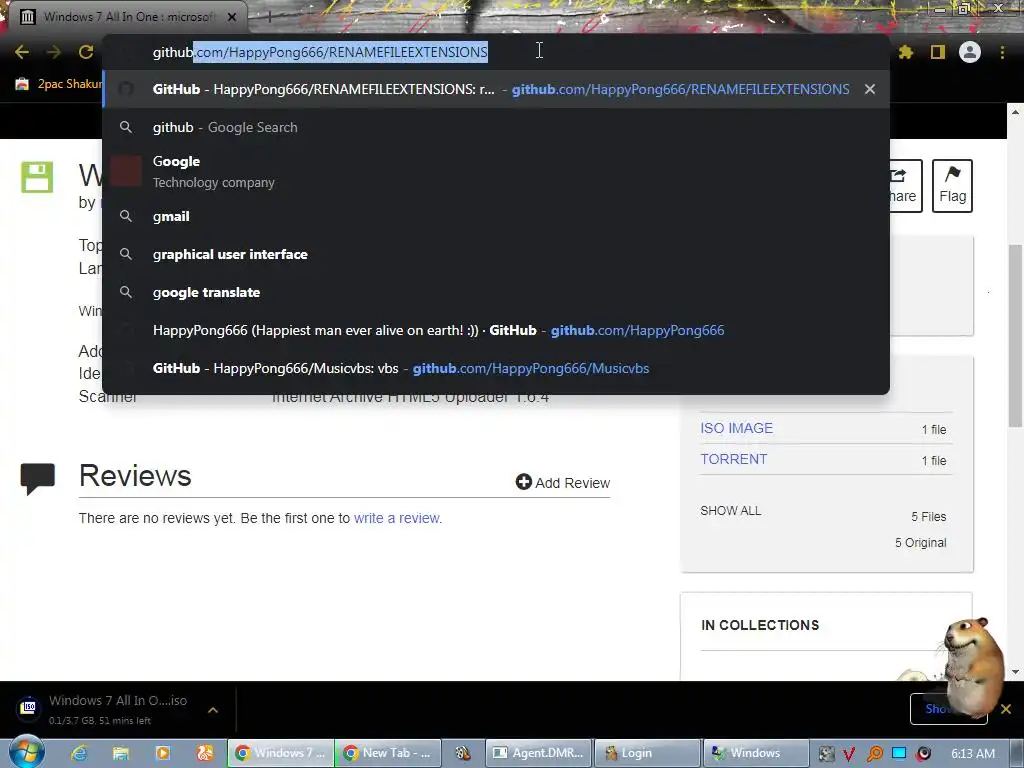
Task: Expand the iso download options chevron
Action: 213,710
